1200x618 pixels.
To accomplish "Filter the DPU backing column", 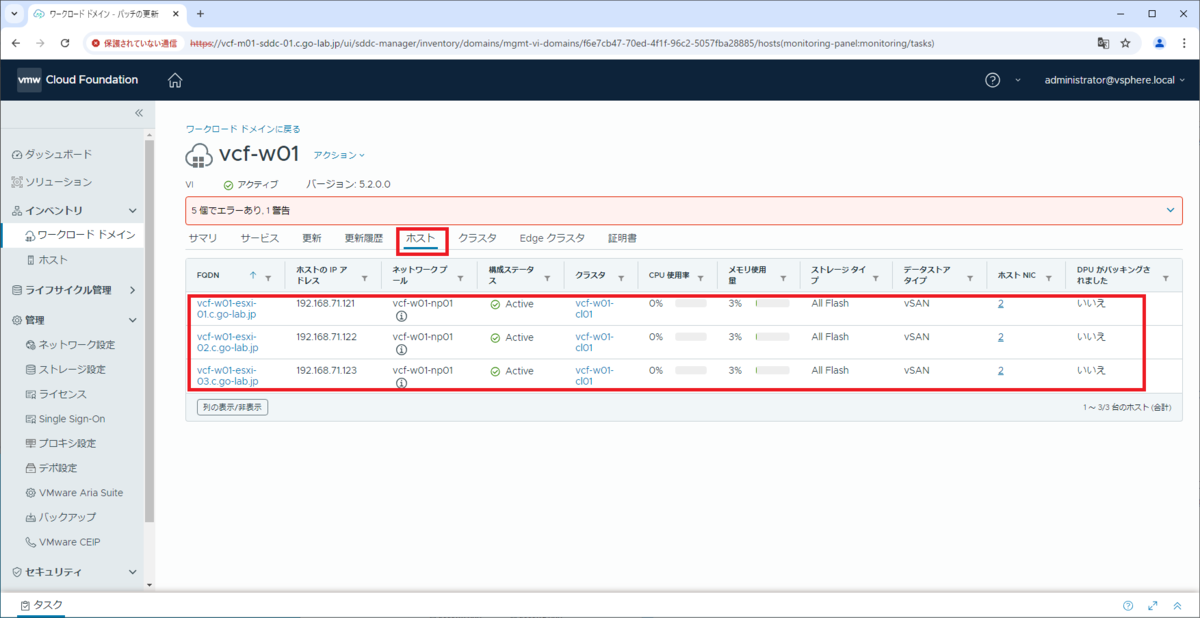I will tap(1166, 279).
